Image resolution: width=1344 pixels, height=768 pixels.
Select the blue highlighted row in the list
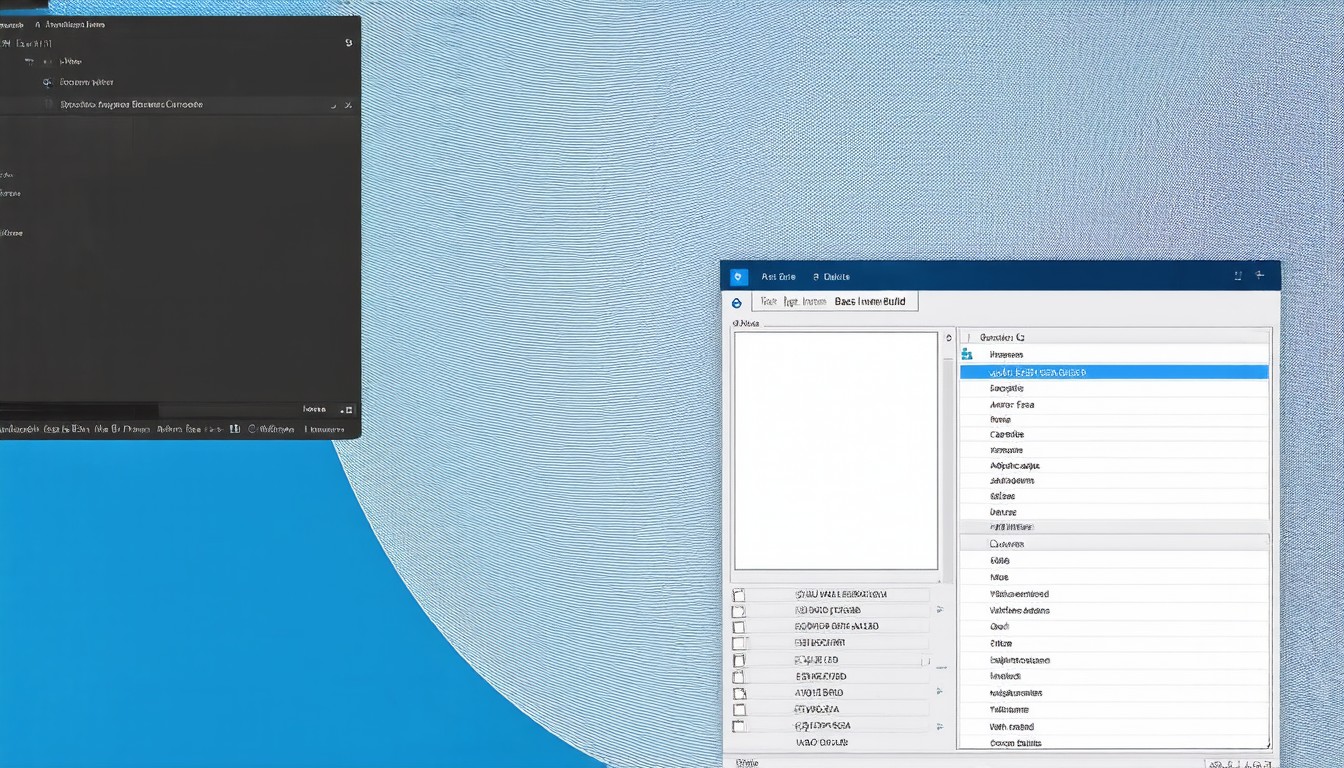point(1114,372)
